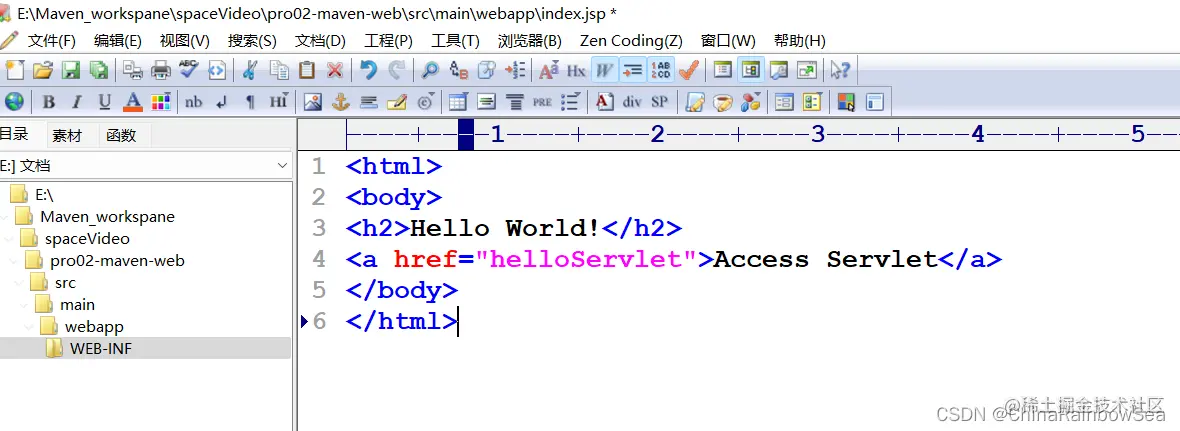Viewport: 1180px width, 431px height.
Task: Click the Hello World! text in line 3
Action: (505, 228)
